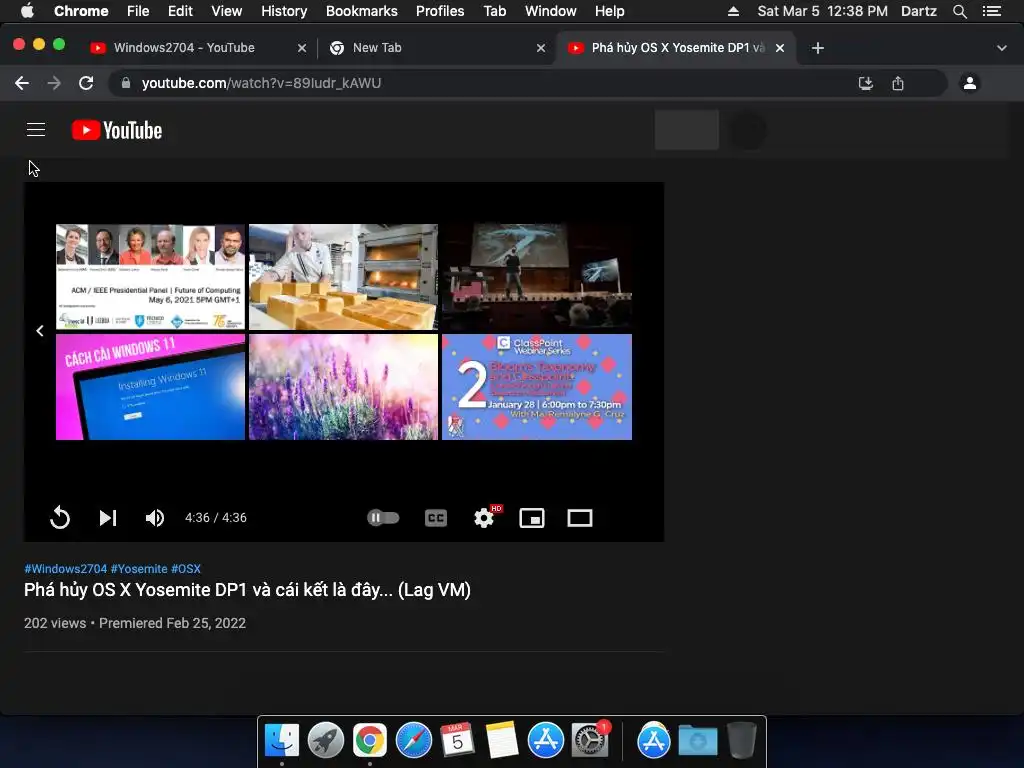The image size is (1024, 768).
Task: Open the Tab menu
Action: point(494,11)
